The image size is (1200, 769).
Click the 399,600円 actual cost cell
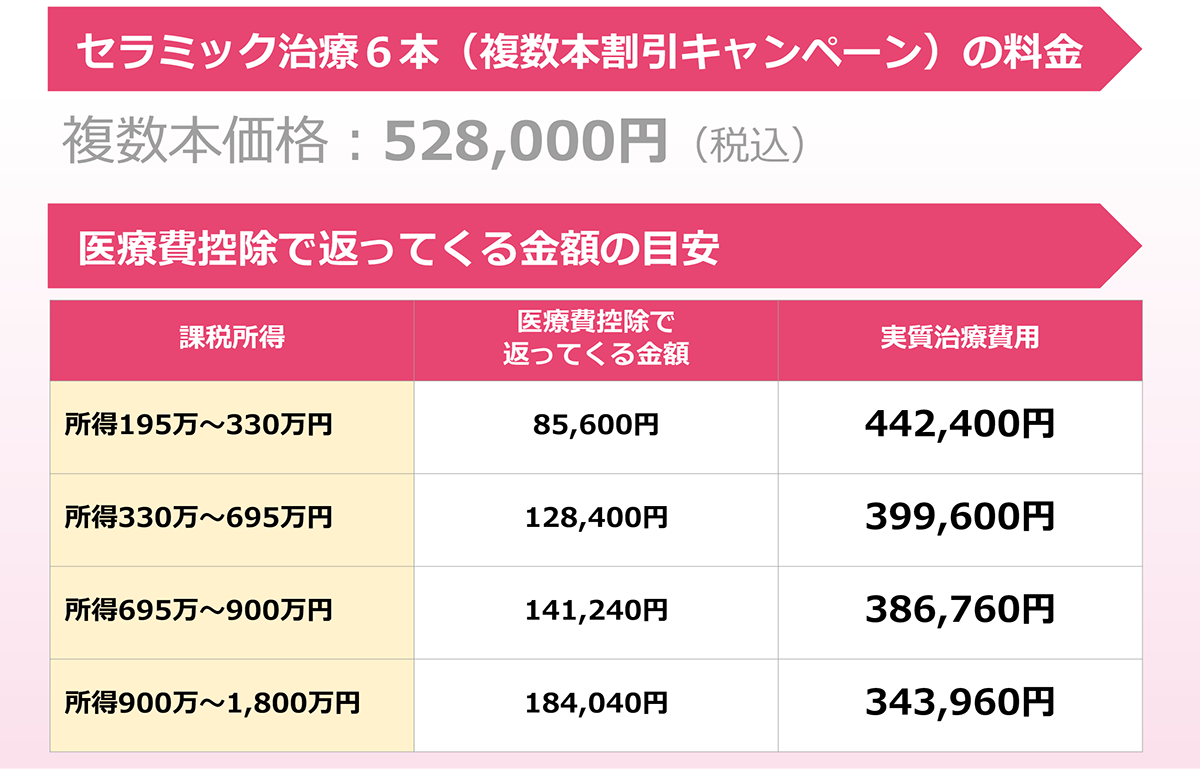click(960, 518)
